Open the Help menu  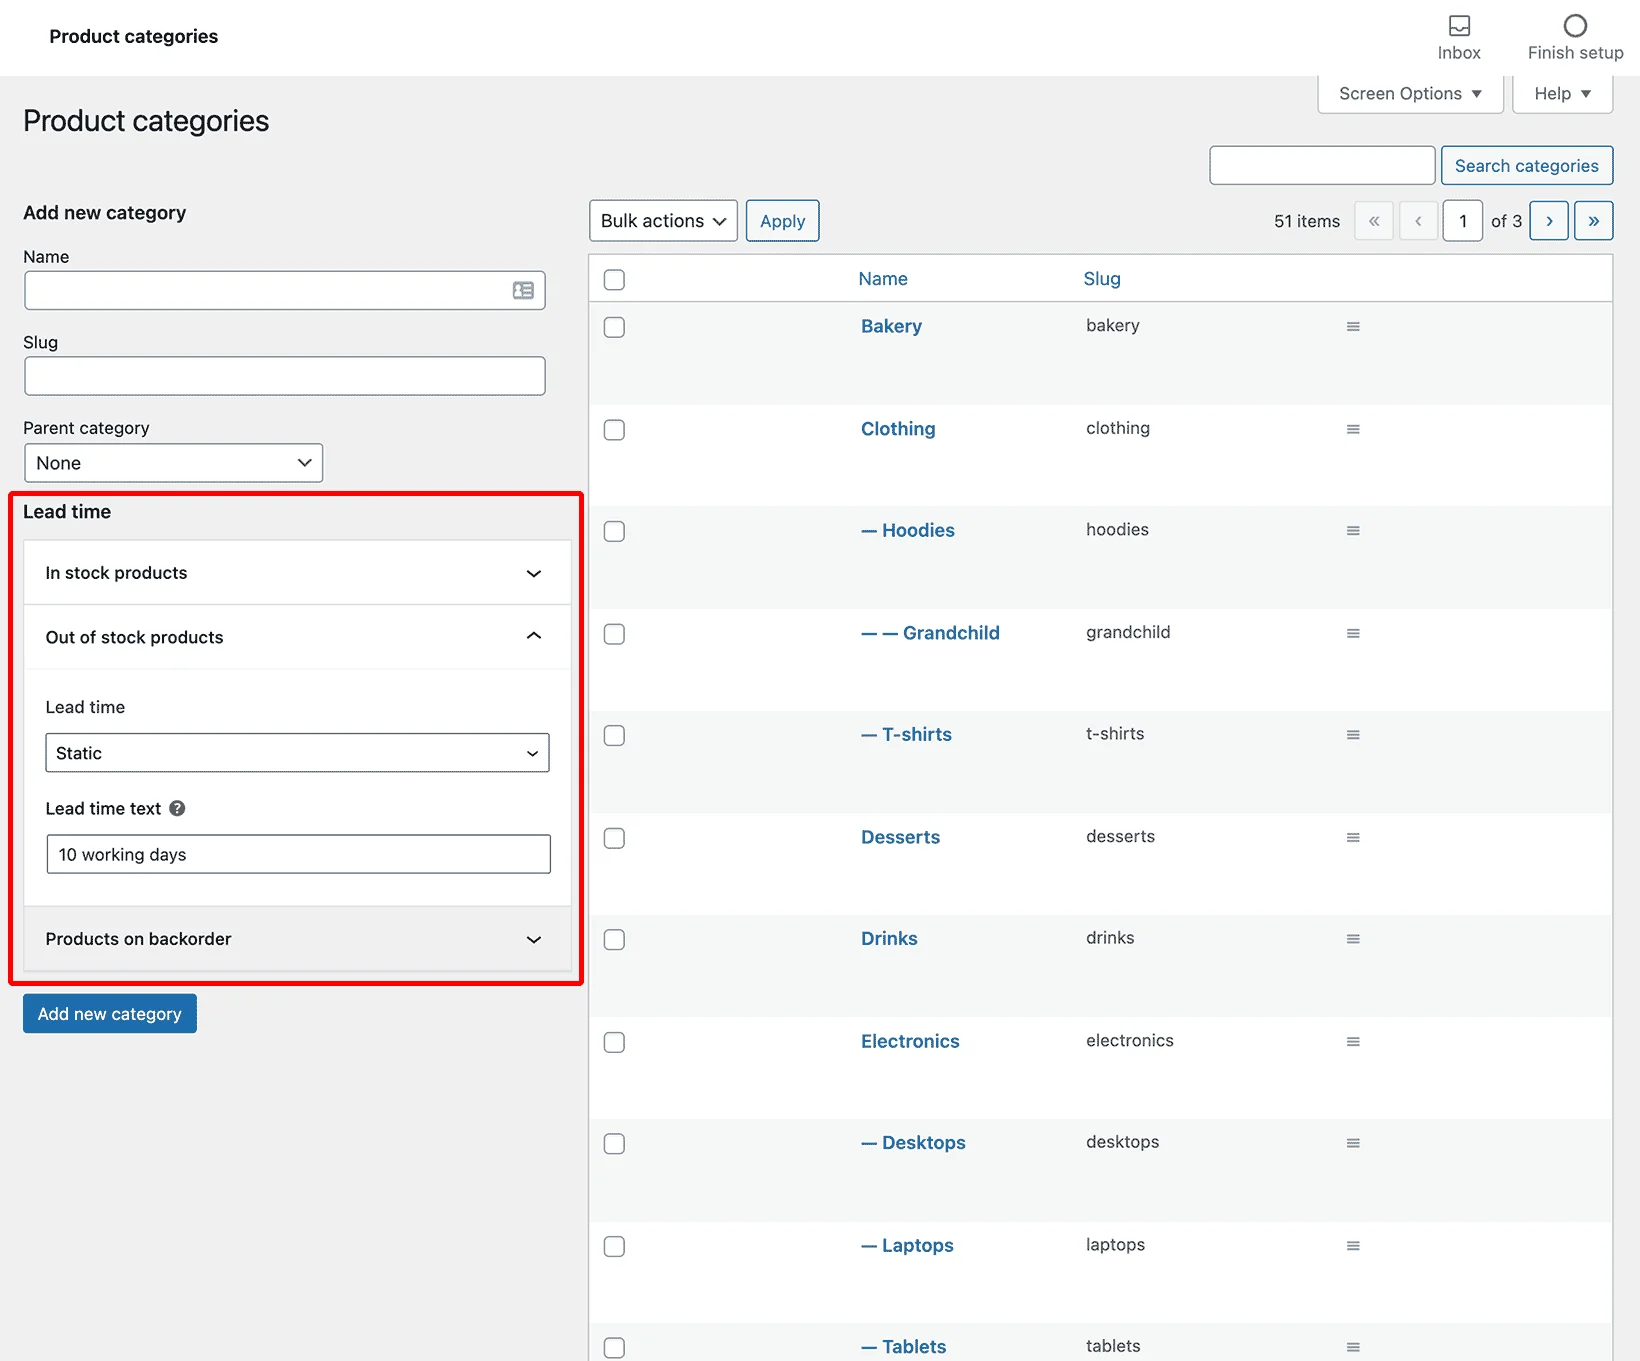click(x=1560, y=93)
